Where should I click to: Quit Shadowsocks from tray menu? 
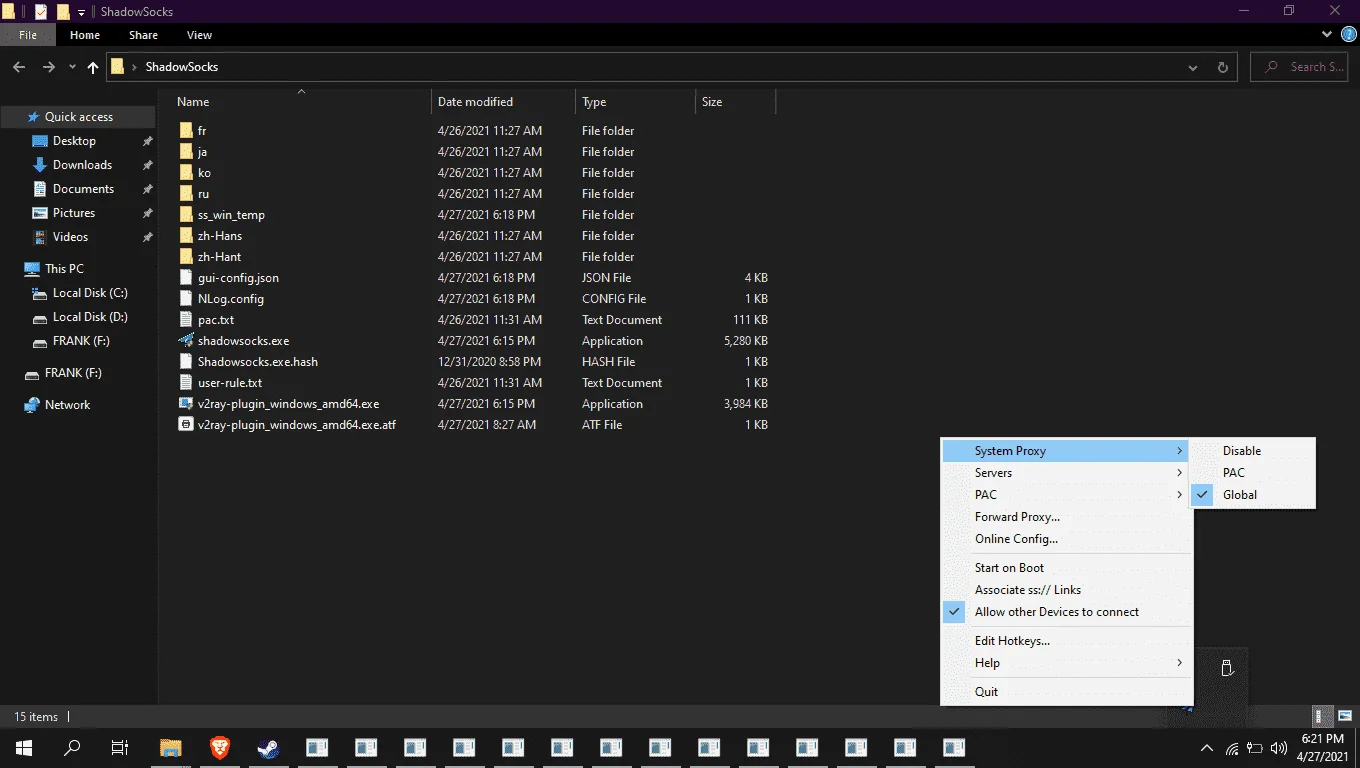[1067, 692]
